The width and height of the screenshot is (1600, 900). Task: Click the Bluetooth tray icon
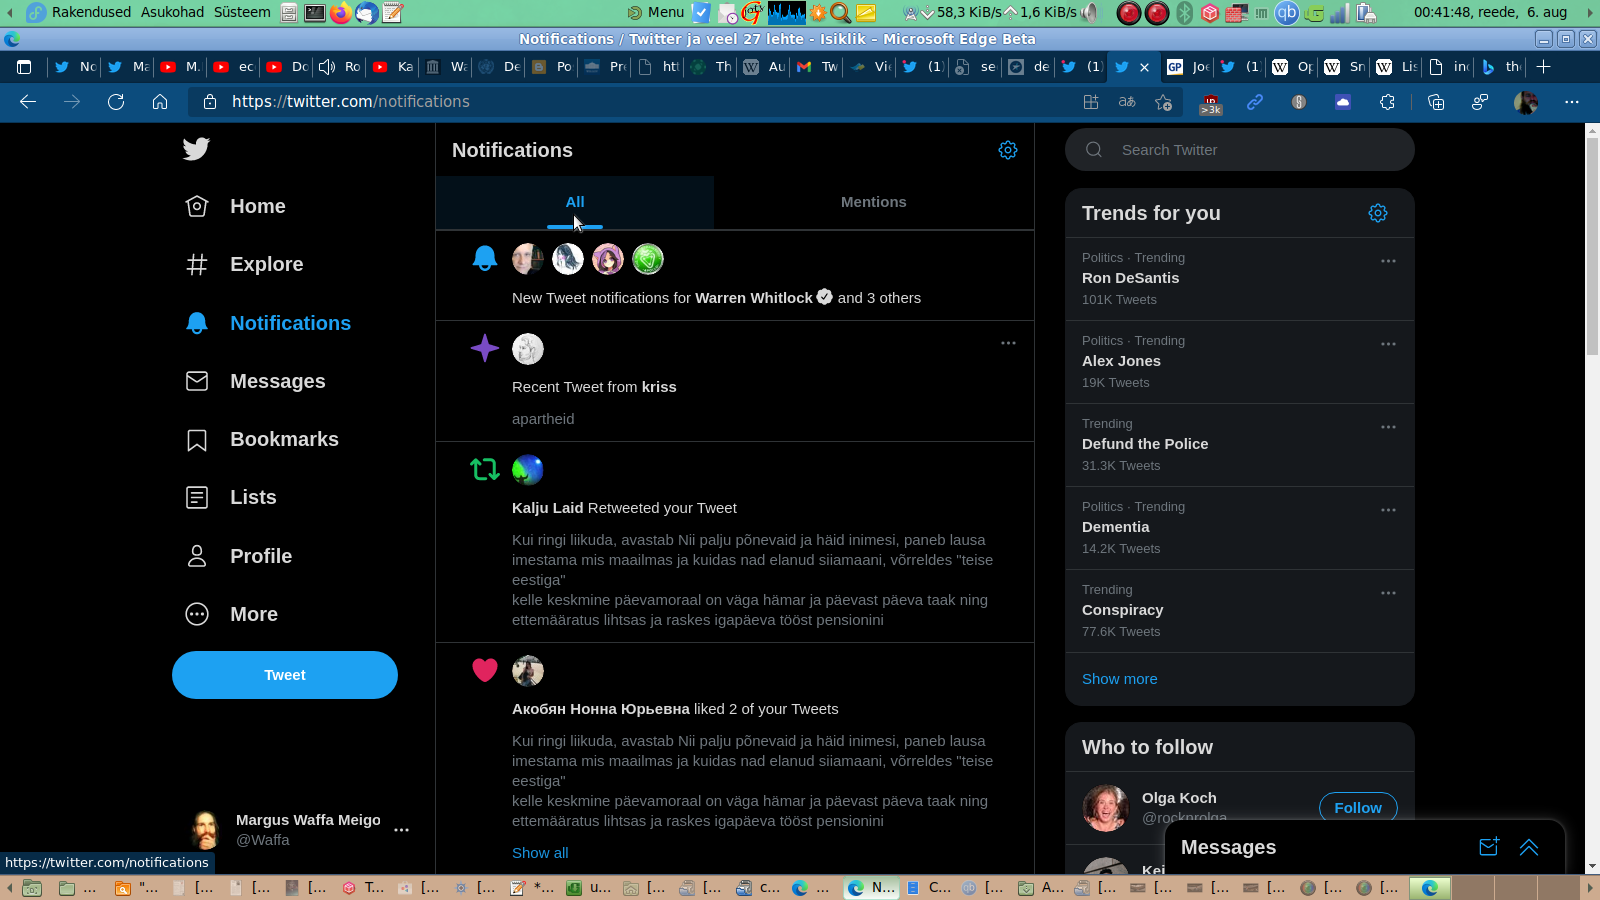(x=1185, y=13)
